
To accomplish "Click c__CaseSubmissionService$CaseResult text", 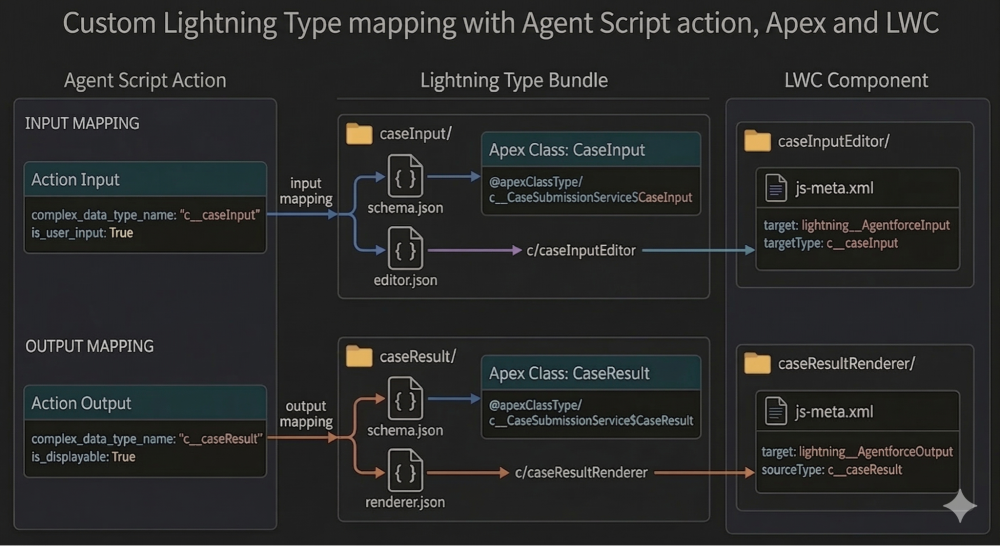I will pyautogui.click(x=591, y=421).
